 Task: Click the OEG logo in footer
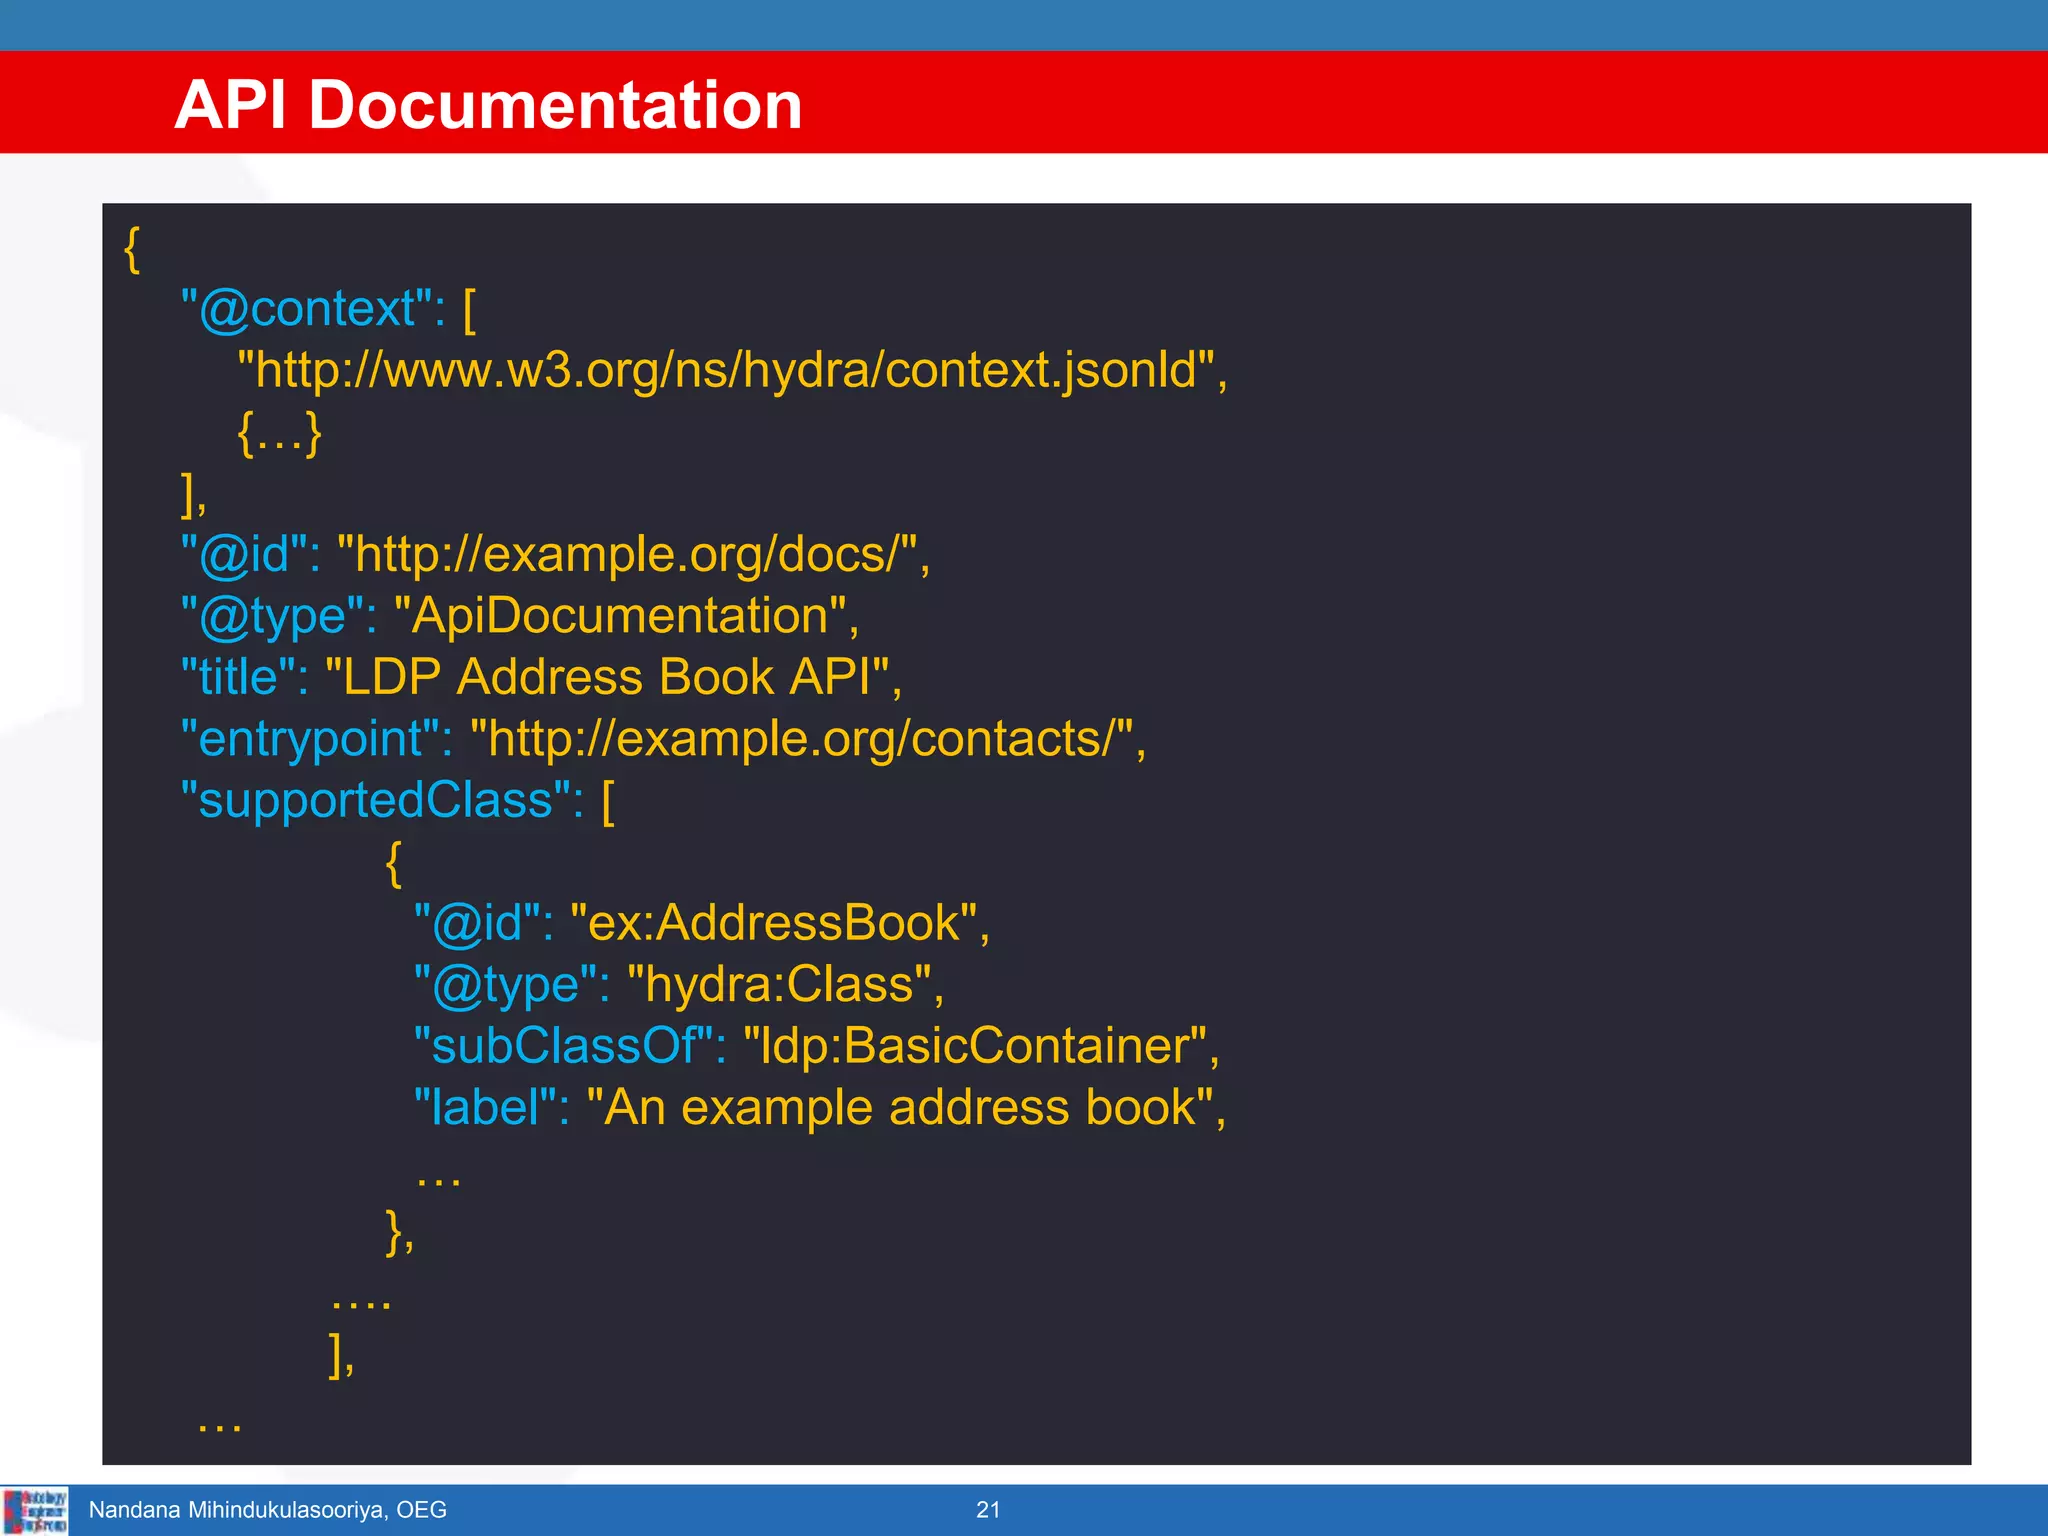click(36, 1511)
